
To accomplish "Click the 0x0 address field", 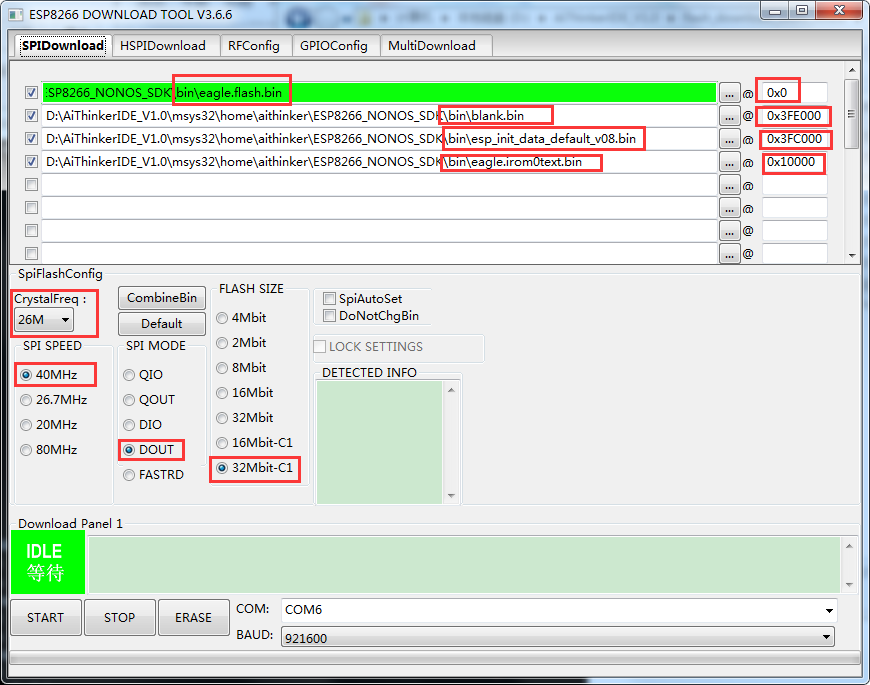I will click(795, 93).
